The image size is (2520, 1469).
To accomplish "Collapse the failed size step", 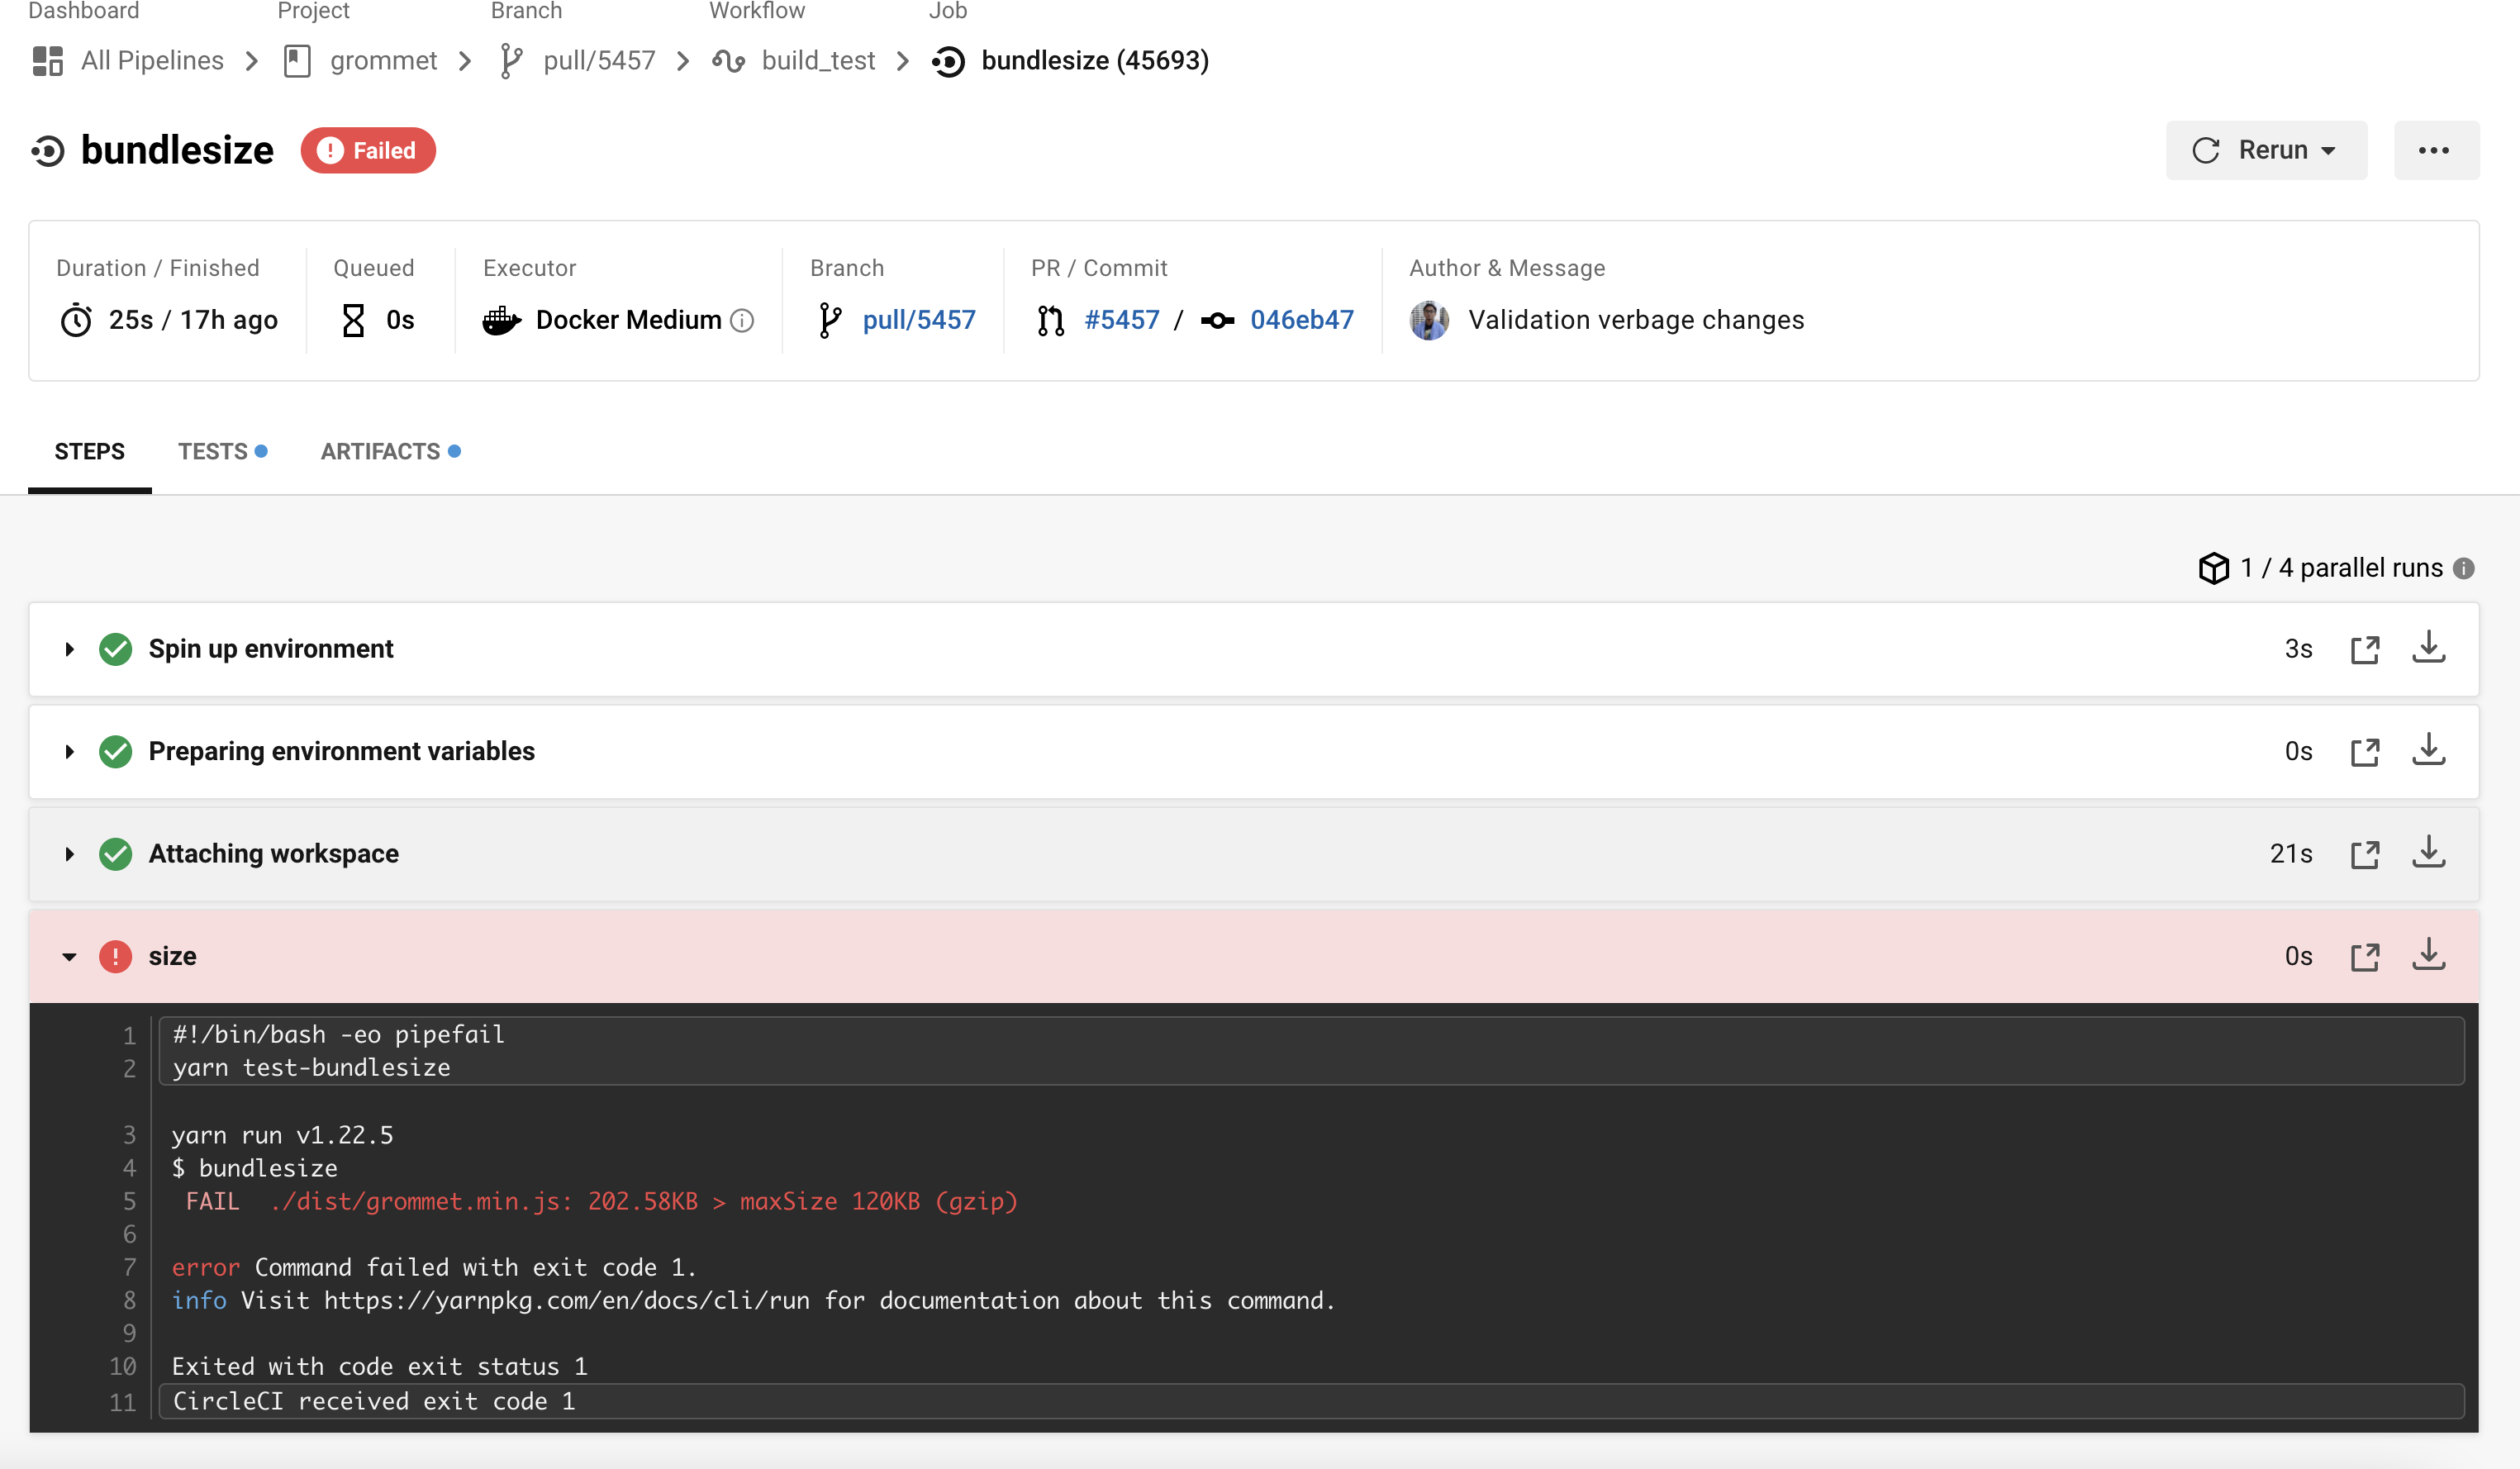I will click(x=69, y=956).
